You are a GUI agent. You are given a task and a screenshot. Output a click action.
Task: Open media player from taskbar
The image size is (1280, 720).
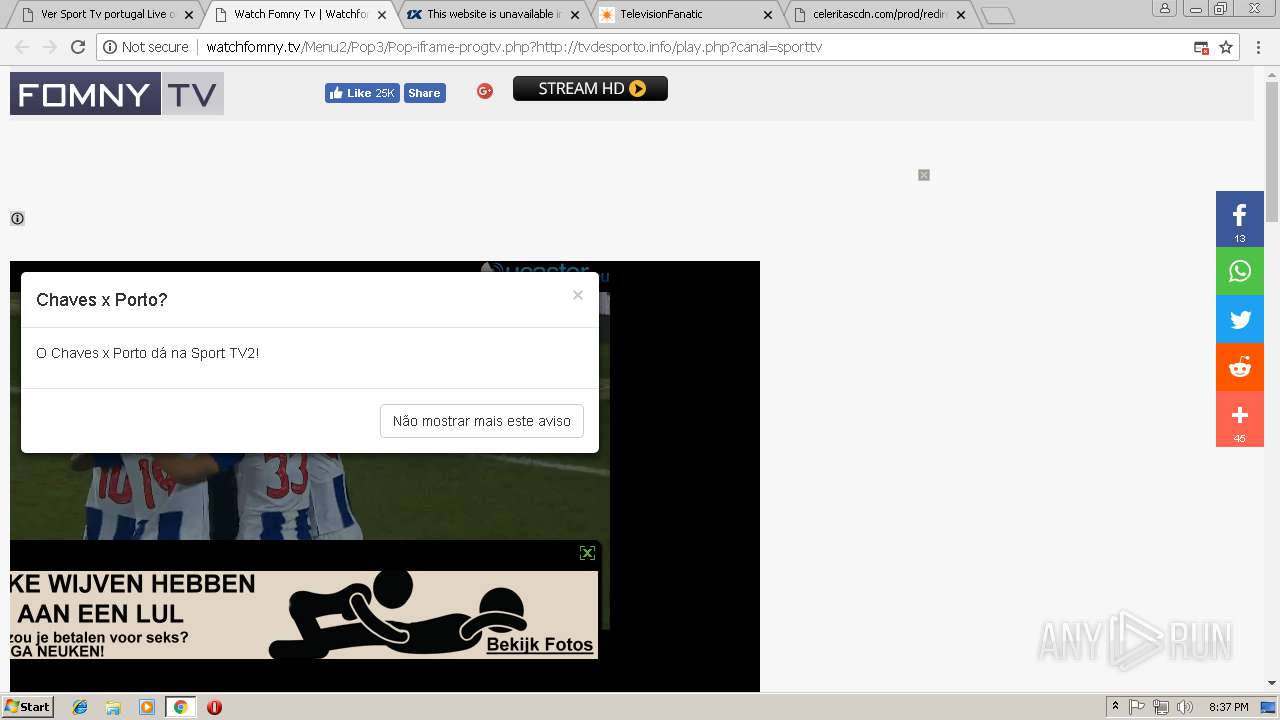[147, 707]
